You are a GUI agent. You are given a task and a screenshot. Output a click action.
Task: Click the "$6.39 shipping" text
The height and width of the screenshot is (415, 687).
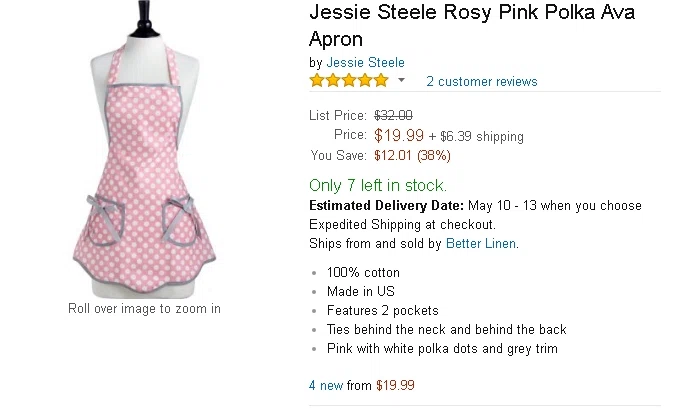click(481, 136)
